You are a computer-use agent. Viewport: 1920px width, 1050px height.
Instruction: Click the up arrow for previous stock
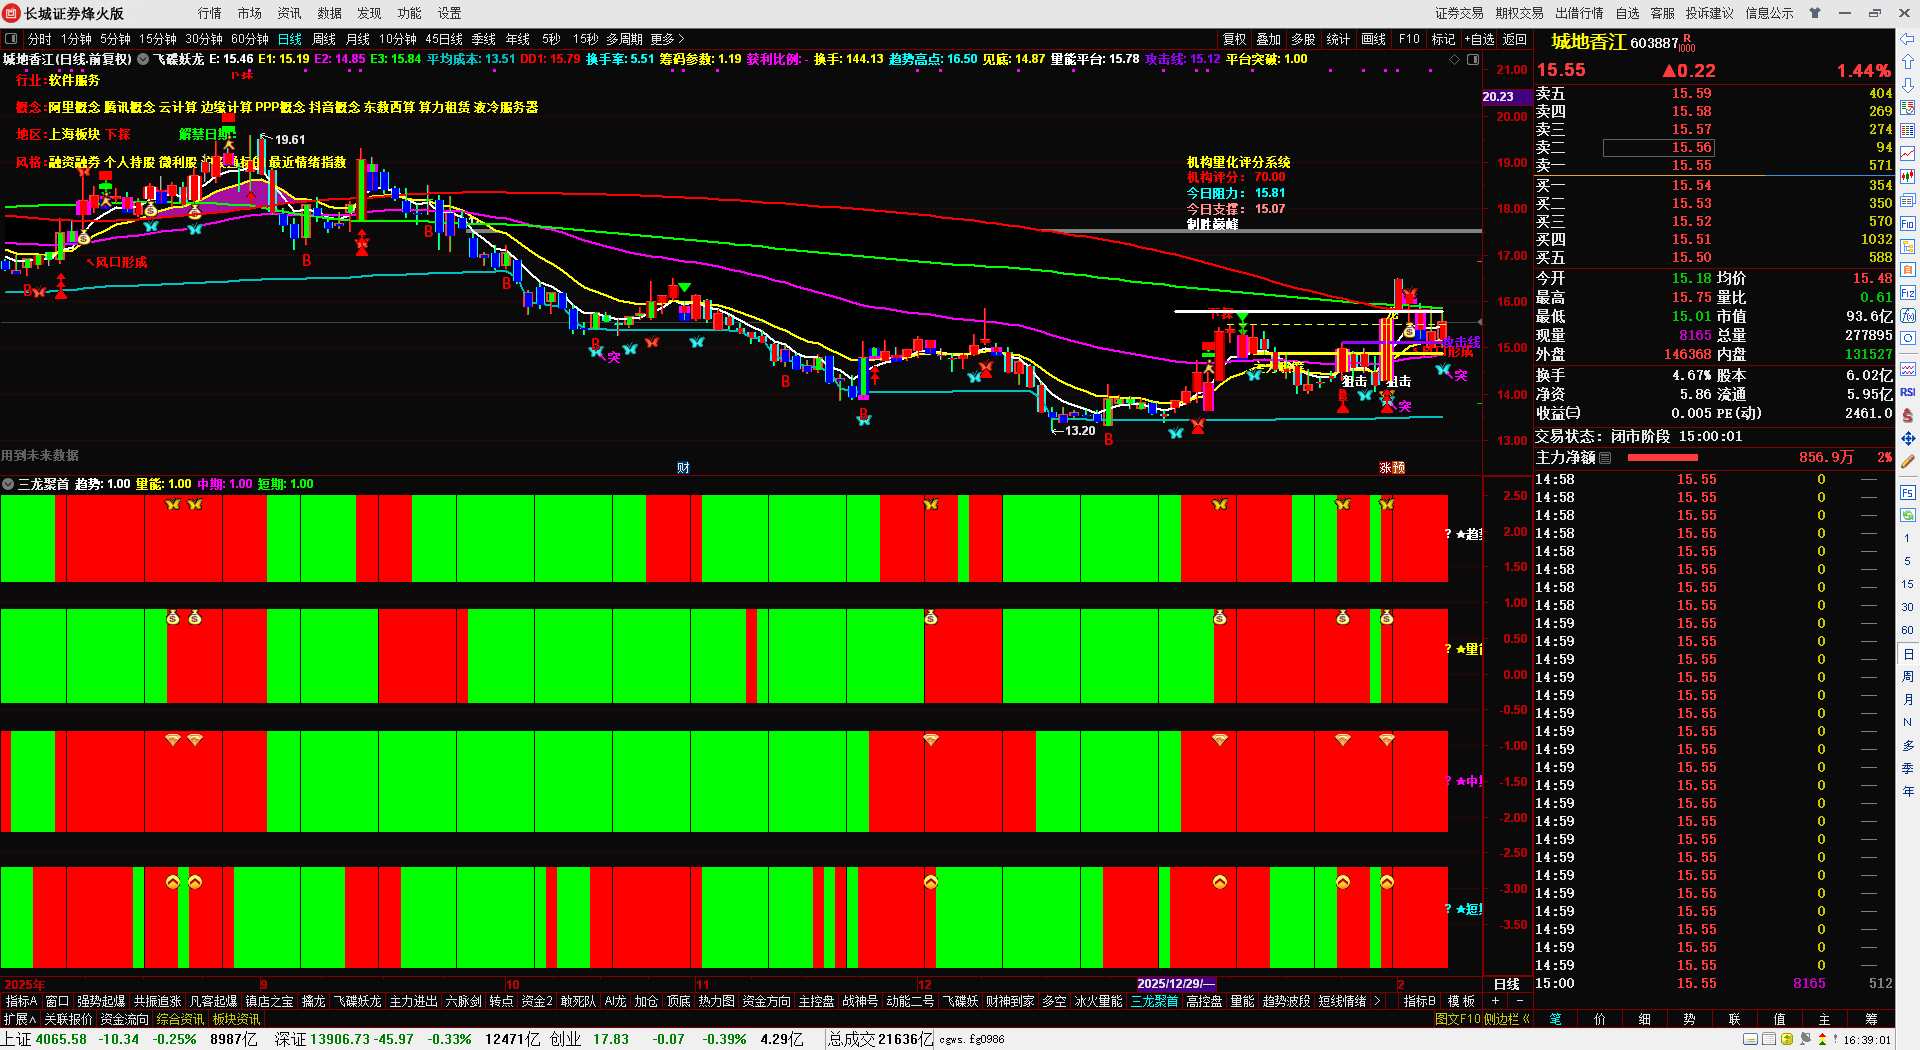(1908, 62)
